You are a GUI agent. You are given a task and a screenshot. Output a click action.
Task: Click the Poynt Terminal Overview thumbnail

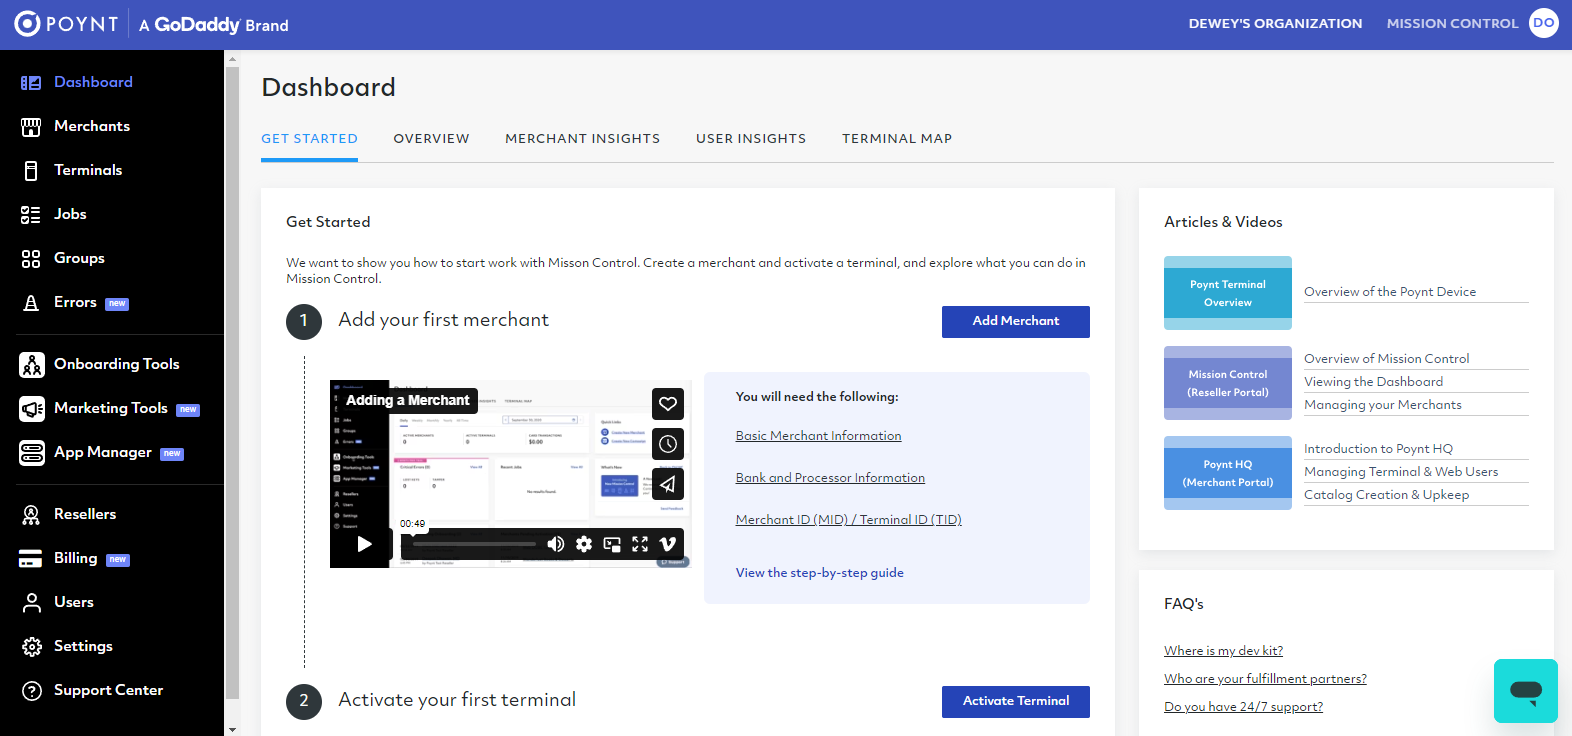coord(1228,293)
